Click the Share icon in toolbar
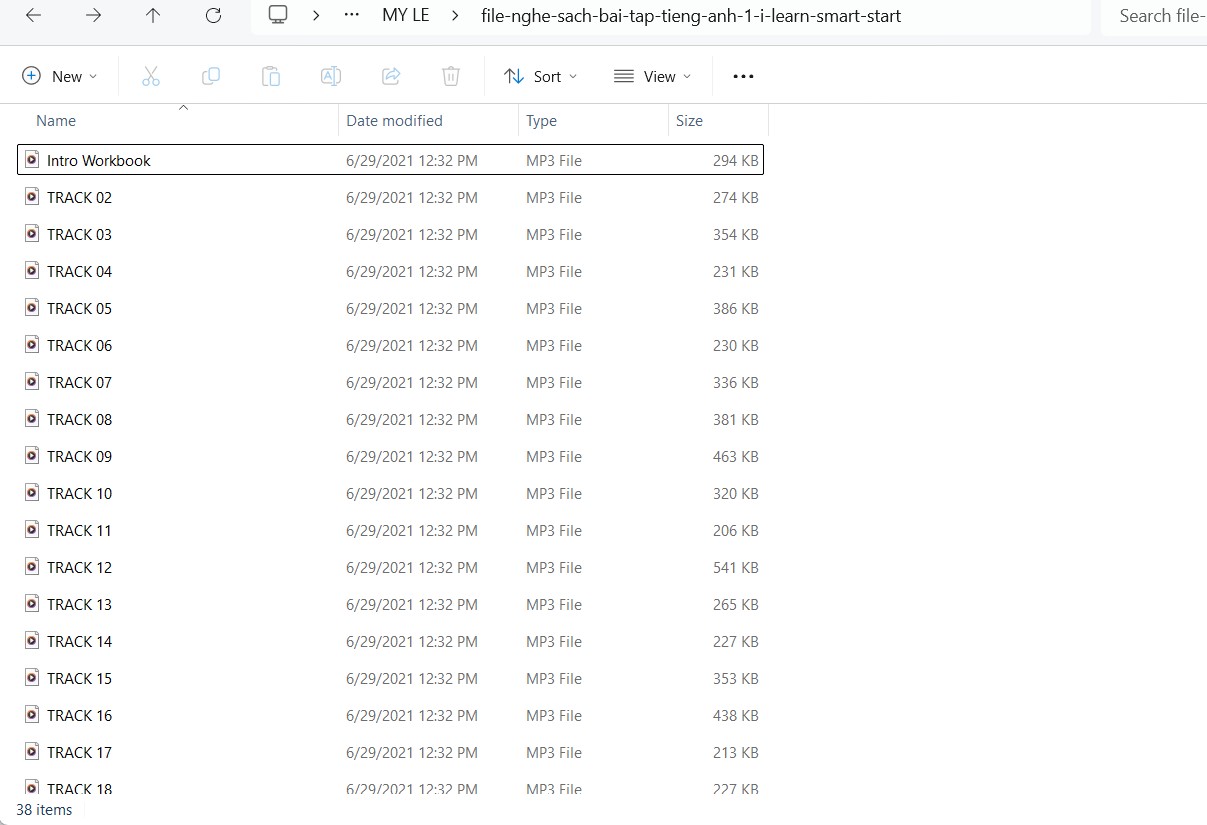Viewport: 1207px width, 825px height. (x=391, y=76)
